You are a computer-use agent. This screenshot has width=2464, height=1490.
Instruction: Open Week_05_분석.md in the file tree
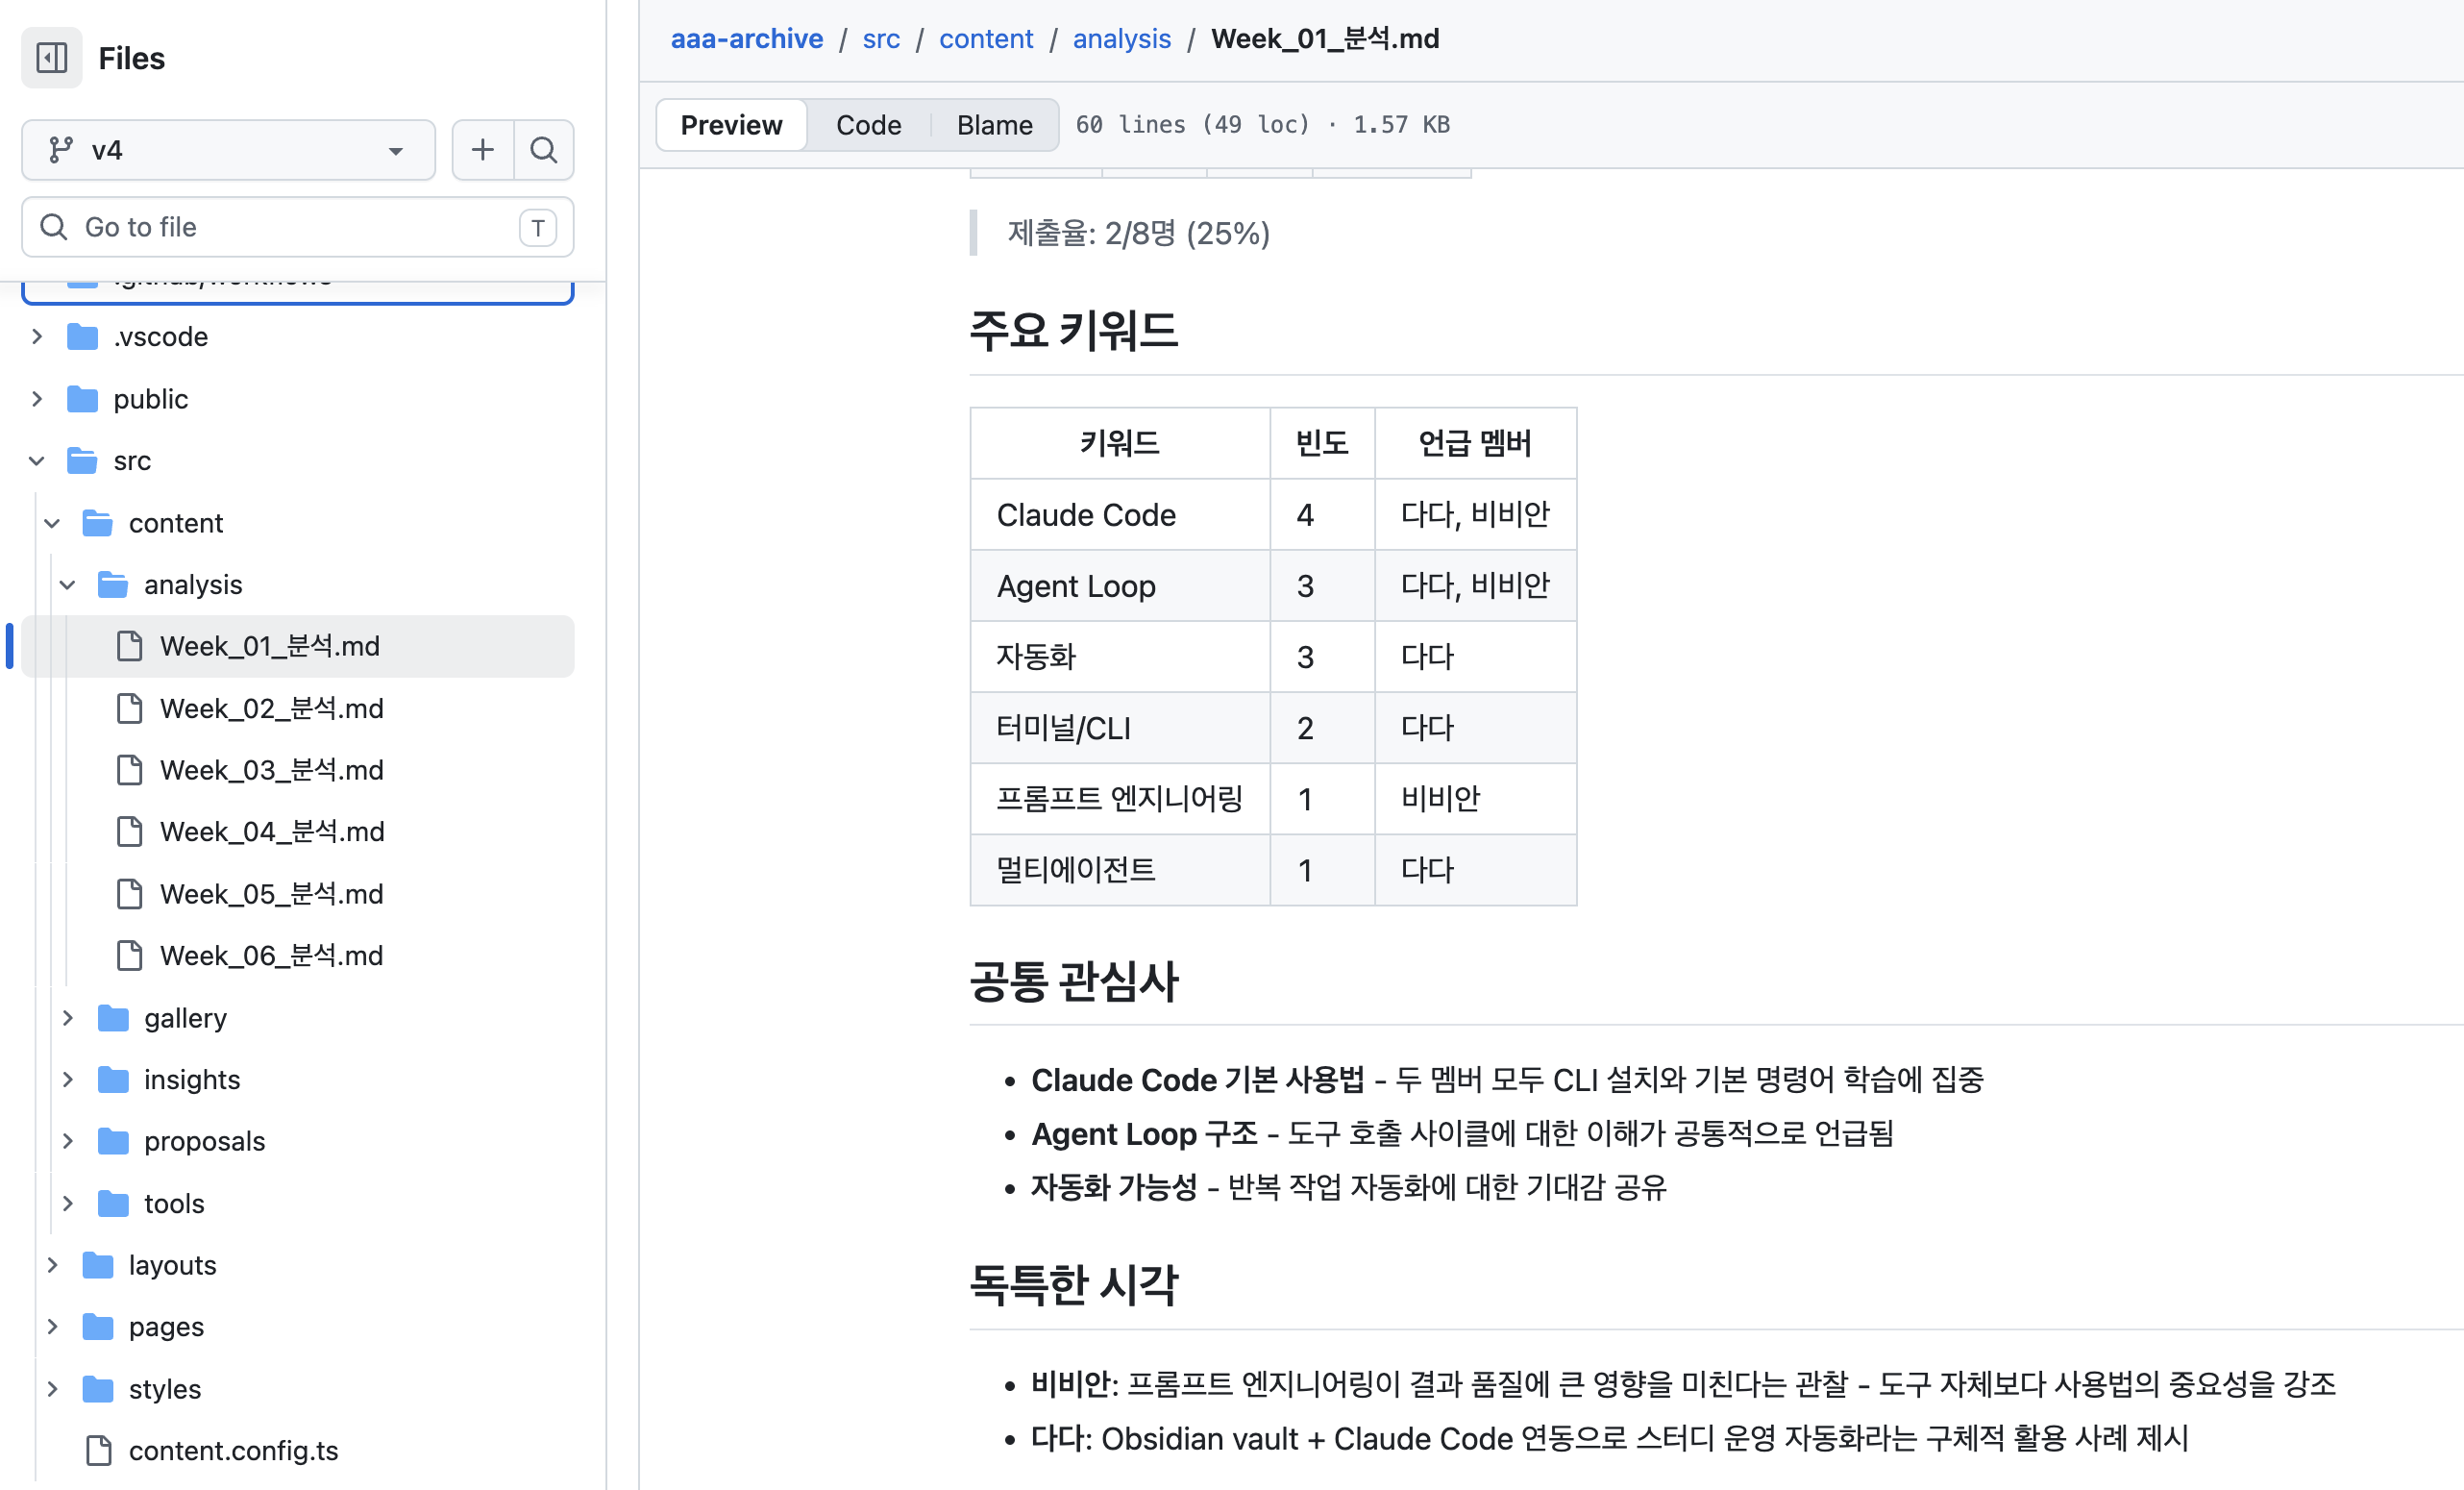[298, 894]
